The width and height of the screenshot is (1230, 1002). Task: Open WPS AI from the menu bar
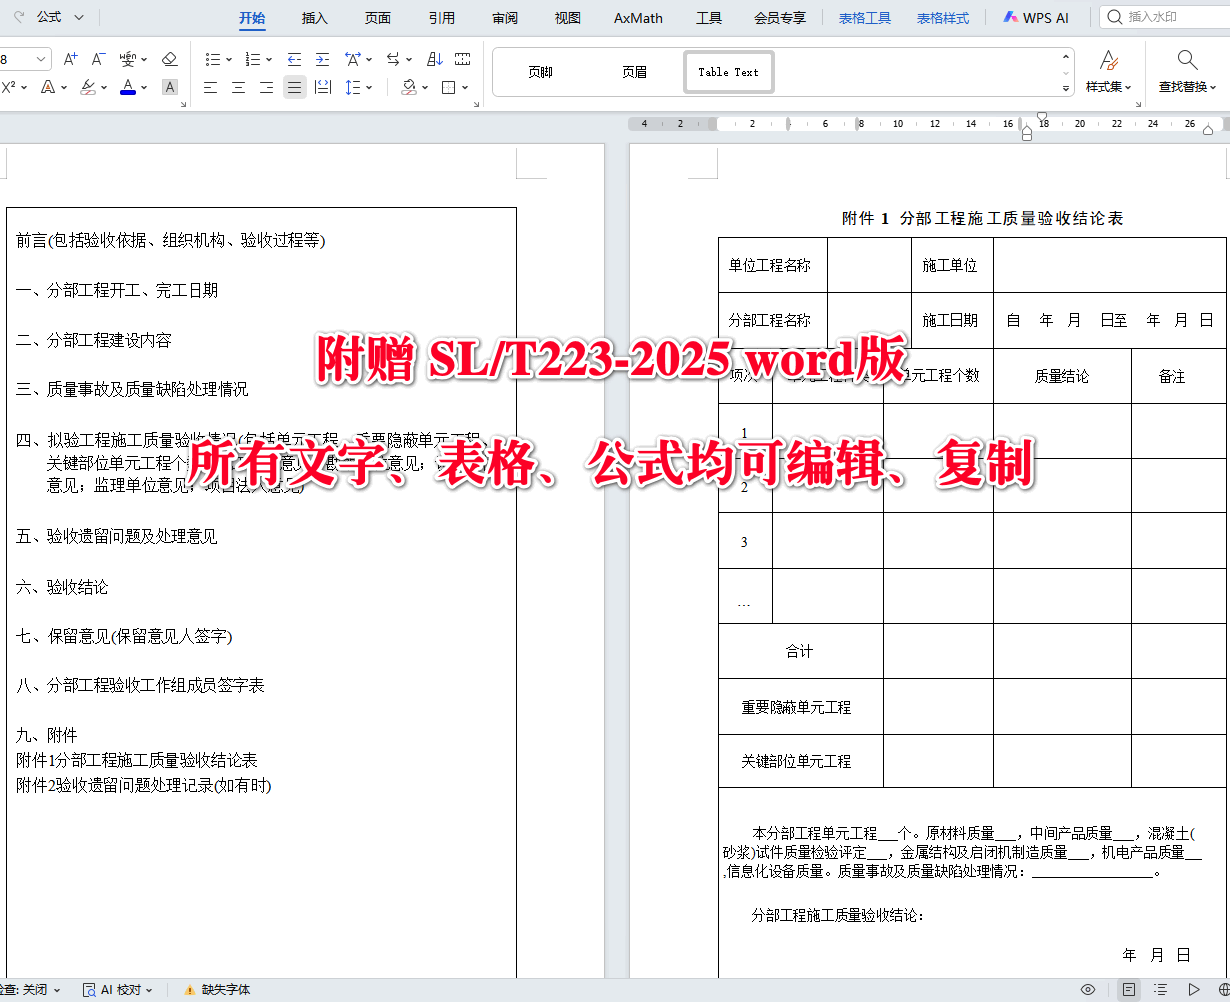1036,17
